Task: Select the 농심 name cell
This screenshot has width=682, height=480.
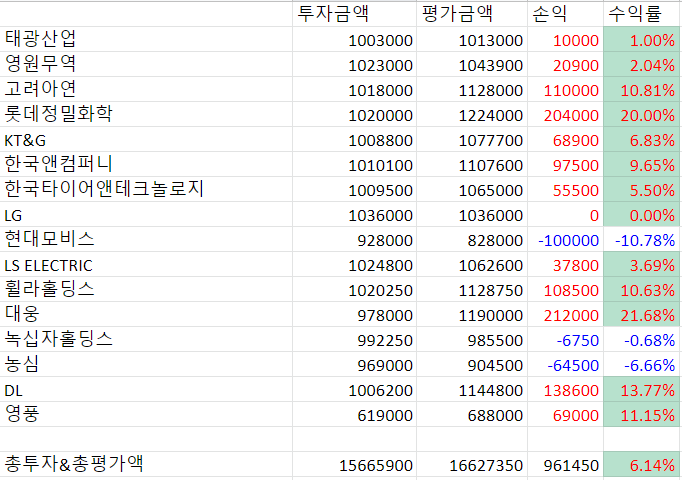Action: tap(146, 364)
